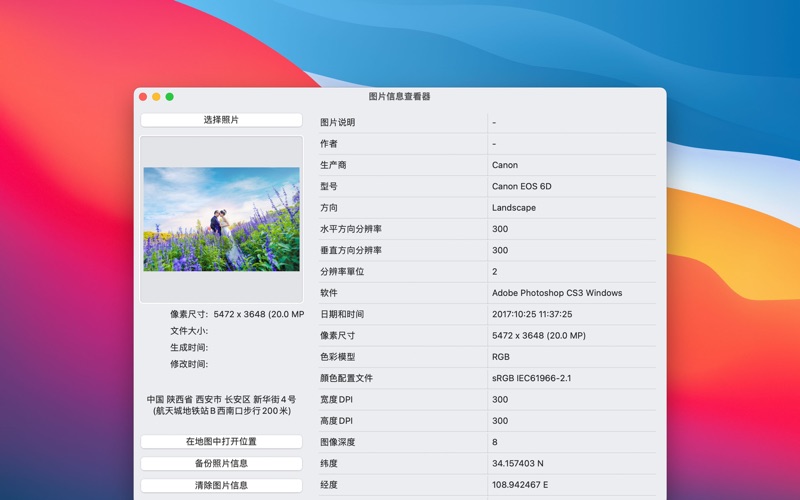Click the Landscape orientation value
Screen dimensions: 800x500
point(514,208)
